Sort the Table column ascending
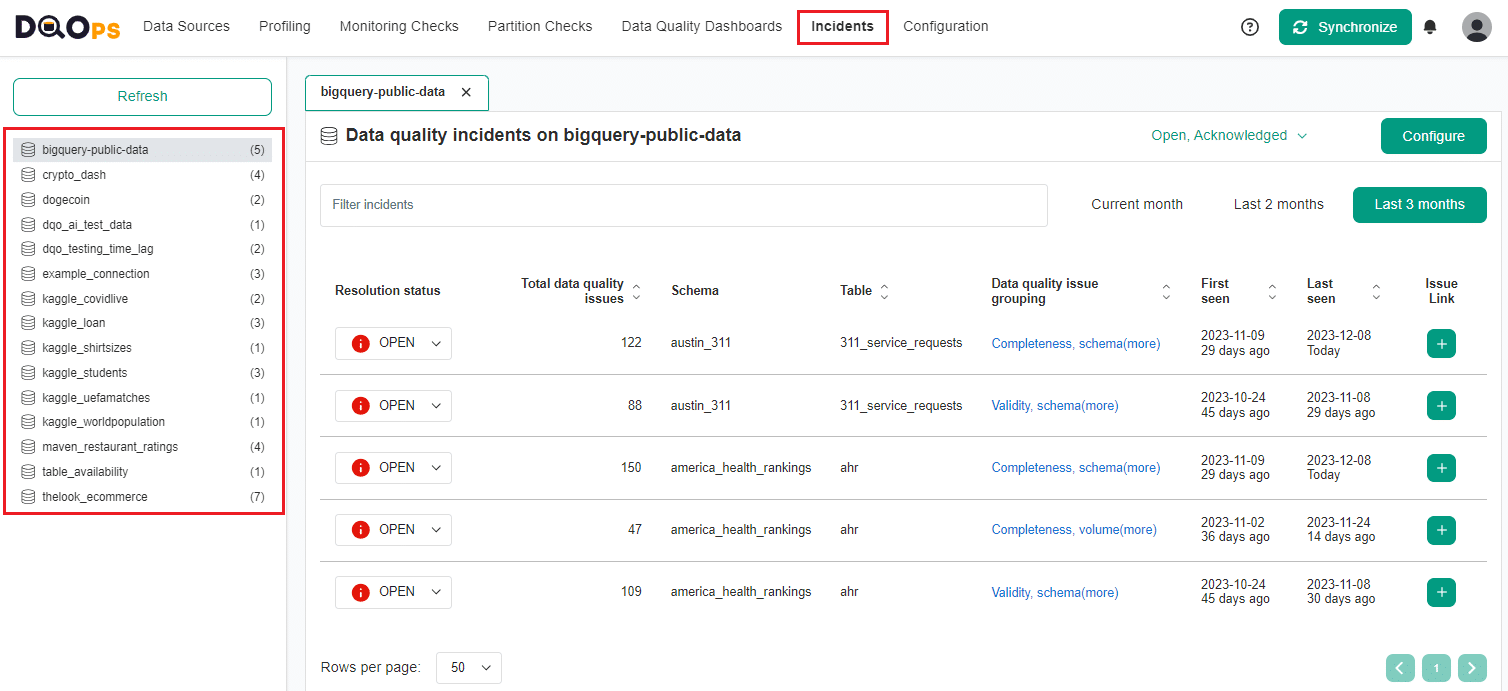The height and width of the screenshot is (691, 1508). [884, 286]
